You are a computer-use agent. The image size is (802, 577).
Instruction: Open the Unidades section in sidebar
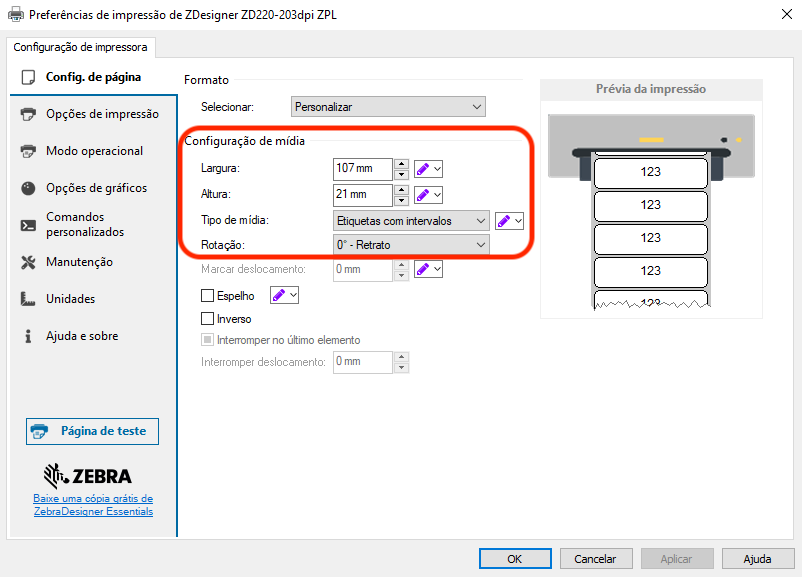(x=70, y=299)
